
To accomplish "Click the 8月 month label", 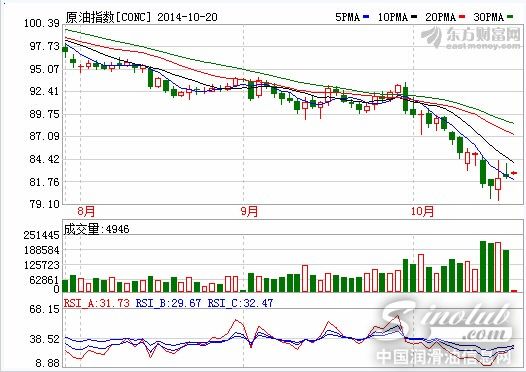I will 86,211.
